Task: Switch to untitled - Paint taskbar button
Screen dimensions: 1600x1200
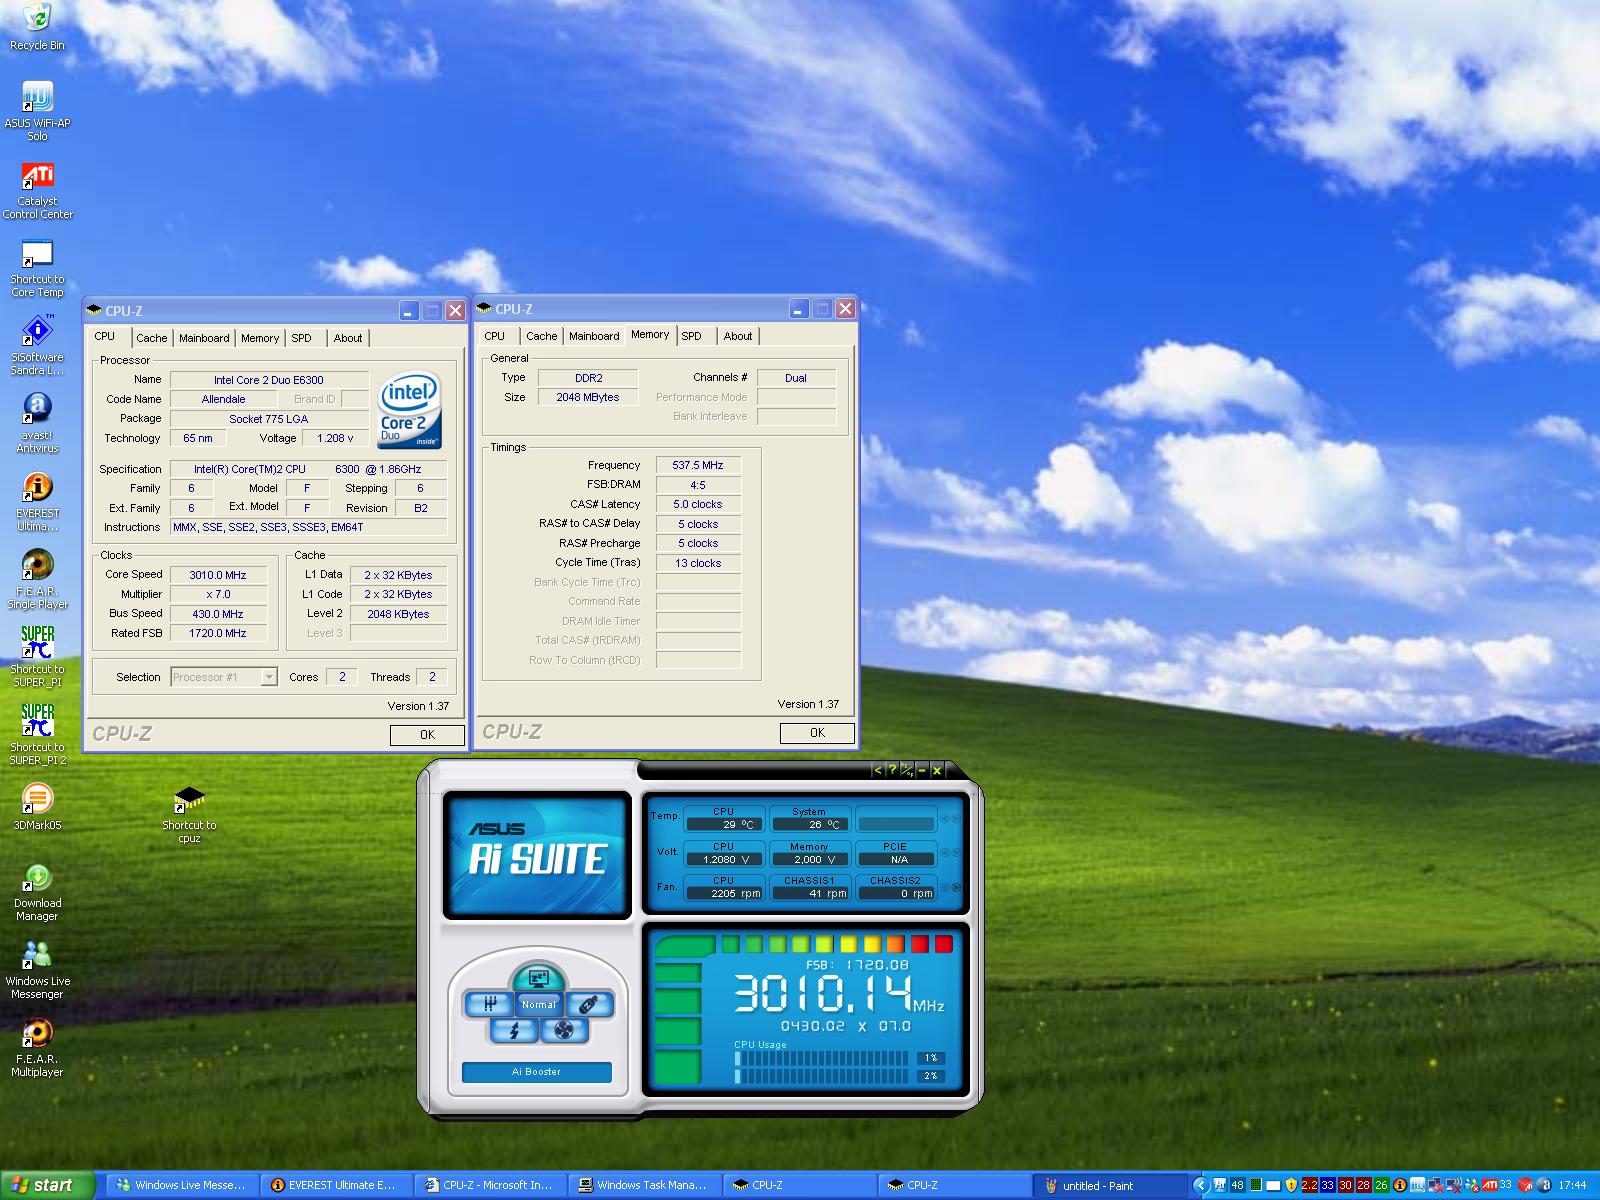Action: [x=1110, y=1185]
